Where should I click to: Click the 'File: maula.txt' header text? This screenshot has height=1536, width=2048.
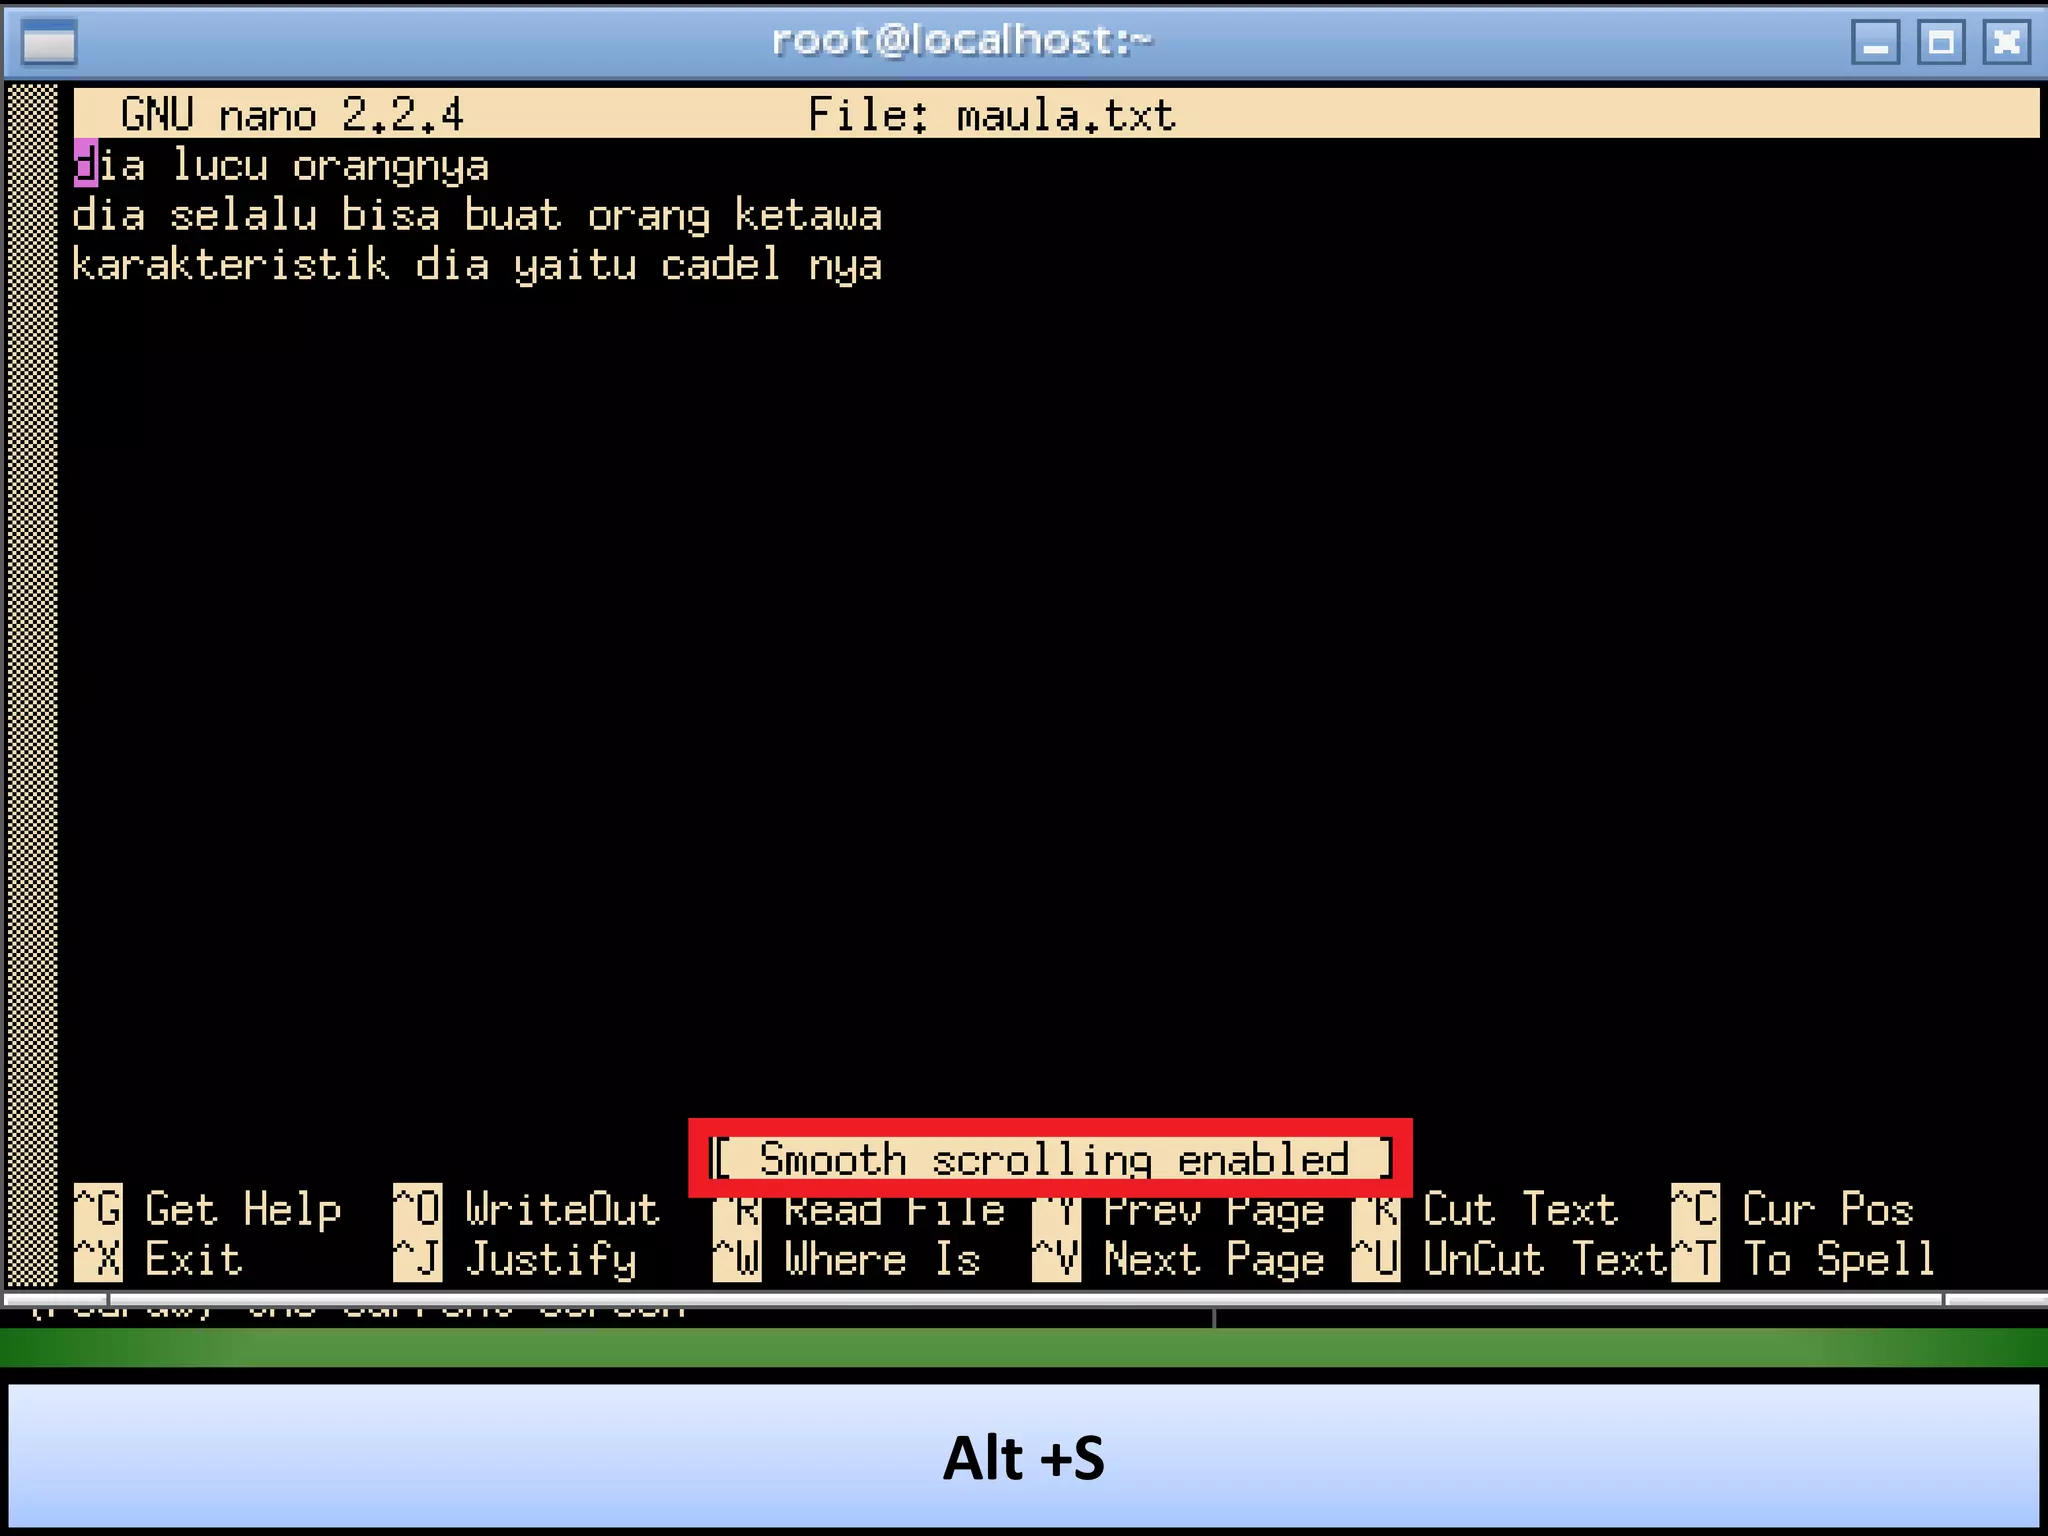[x=991, y=114]
